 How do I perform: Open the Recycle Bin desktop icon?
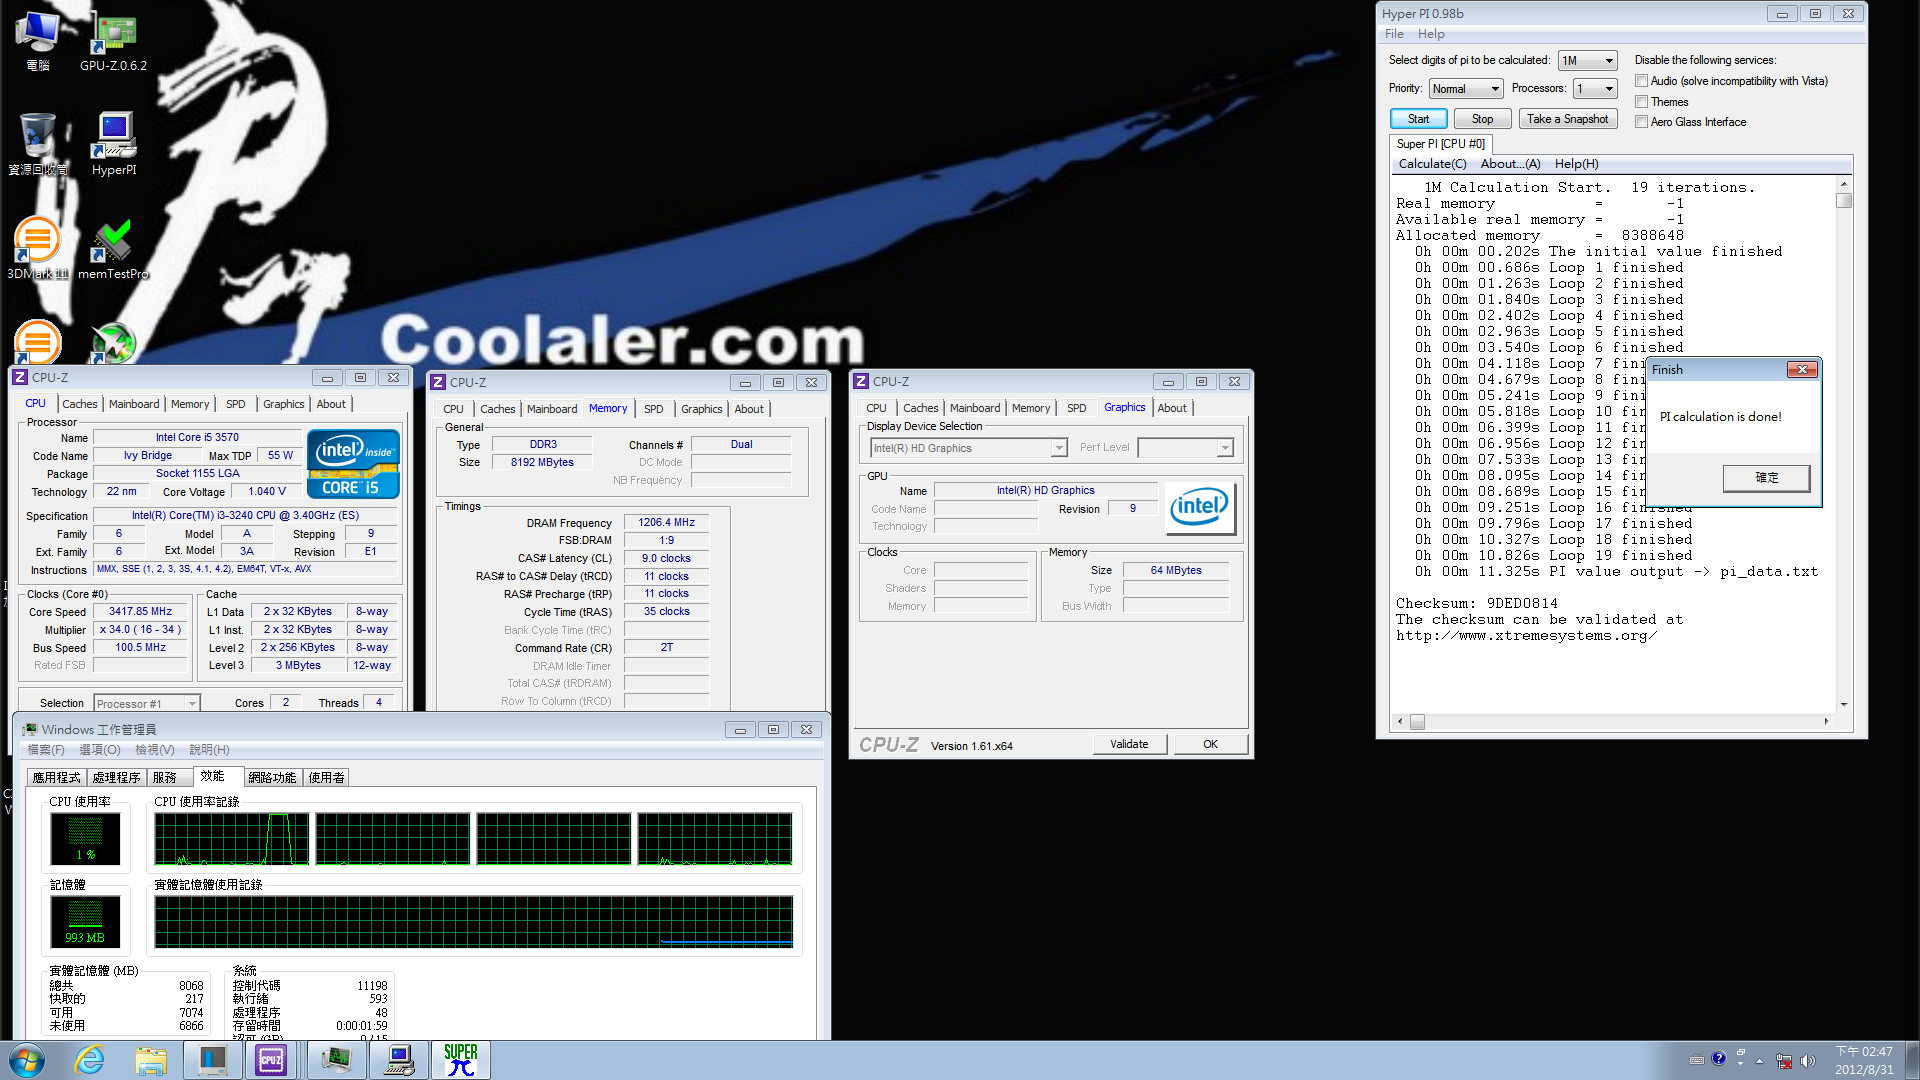point(38,143)
